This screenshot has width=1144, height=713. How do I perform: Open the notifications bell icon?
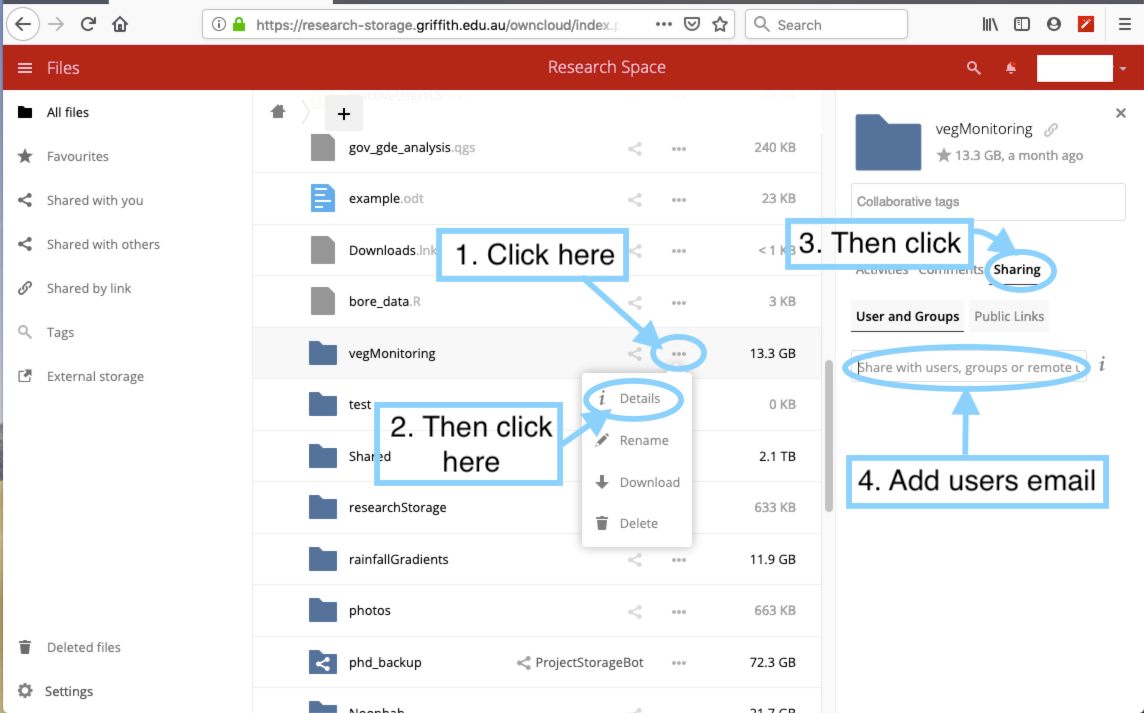pos(1011,68)
